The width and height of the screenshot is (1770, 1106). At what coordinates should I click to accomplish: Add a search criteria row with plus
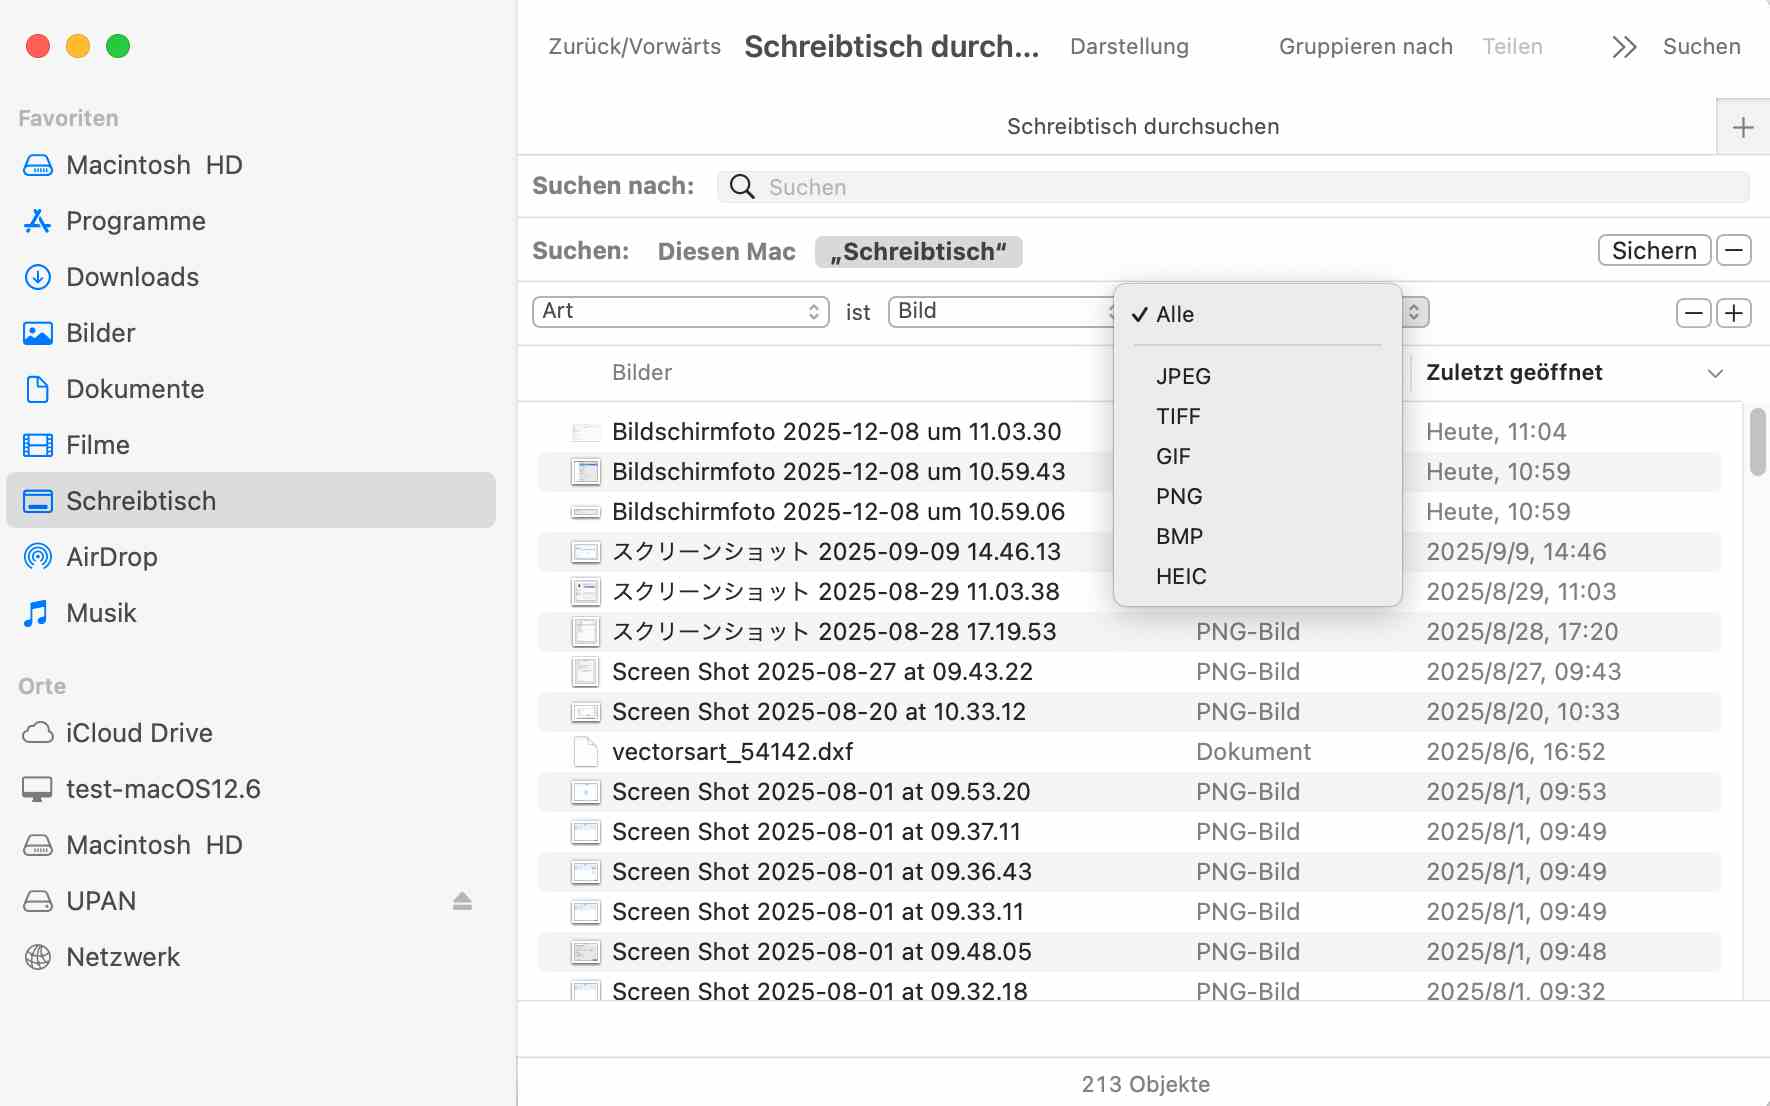(x=1734, y=313)
